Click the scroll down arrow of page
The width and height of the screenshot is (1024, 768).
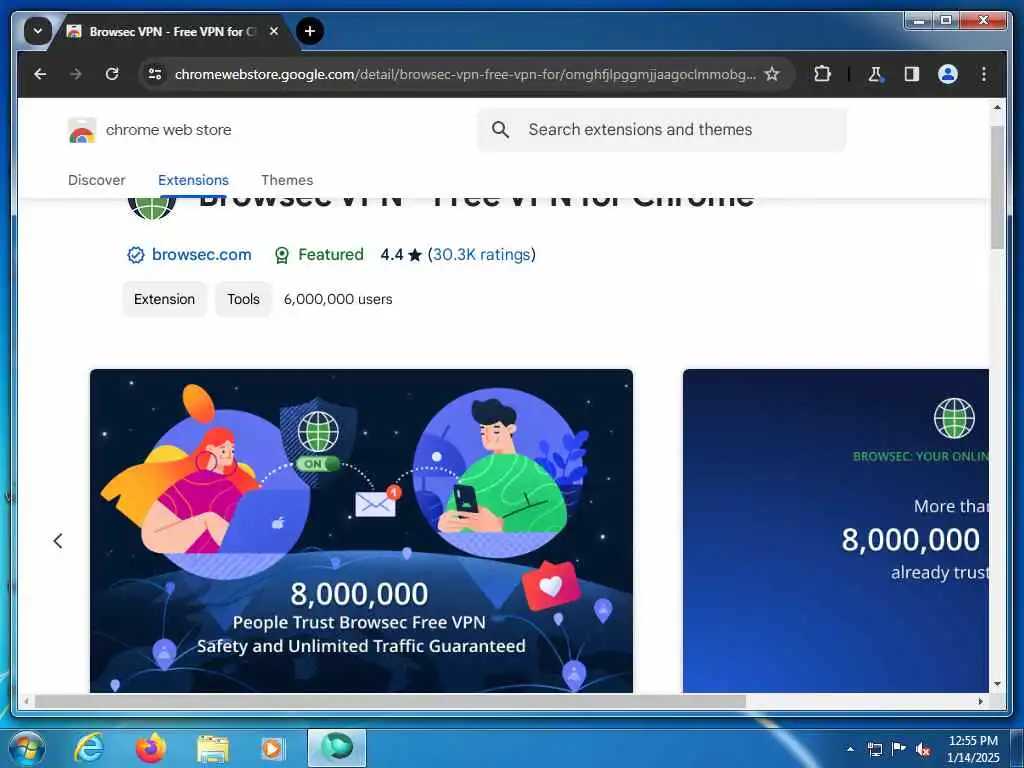[997, 684]
